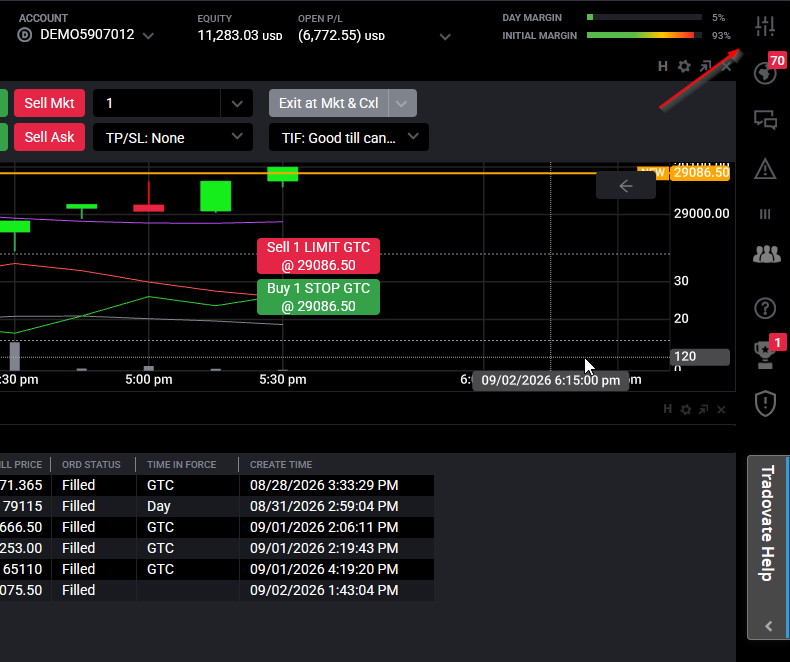This screenshot has width=790, height=662.
Task: Select the order created 08/28/2026 3:33:29 PM
Action: (x=324, y=485)
